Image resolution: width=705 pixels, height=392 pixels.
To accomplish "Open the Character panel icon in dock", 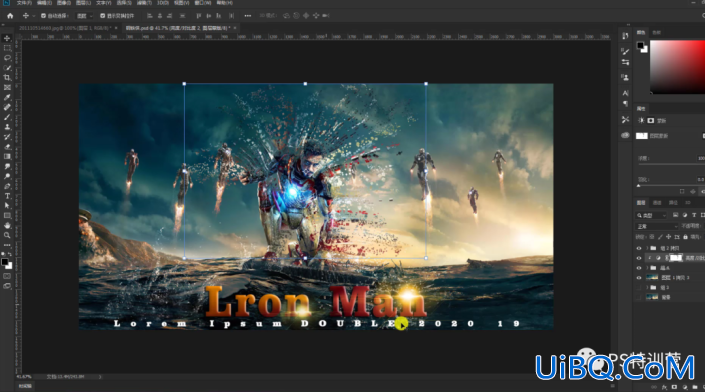I will click(x=625, y=93).
